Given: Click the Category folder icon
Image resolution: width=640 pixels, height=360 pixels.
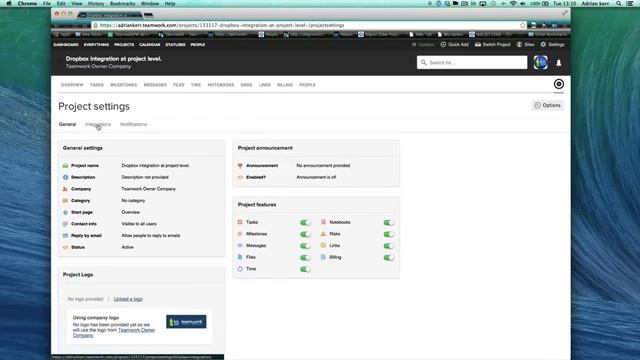Looking at the screenshot, I should [65, 201].
